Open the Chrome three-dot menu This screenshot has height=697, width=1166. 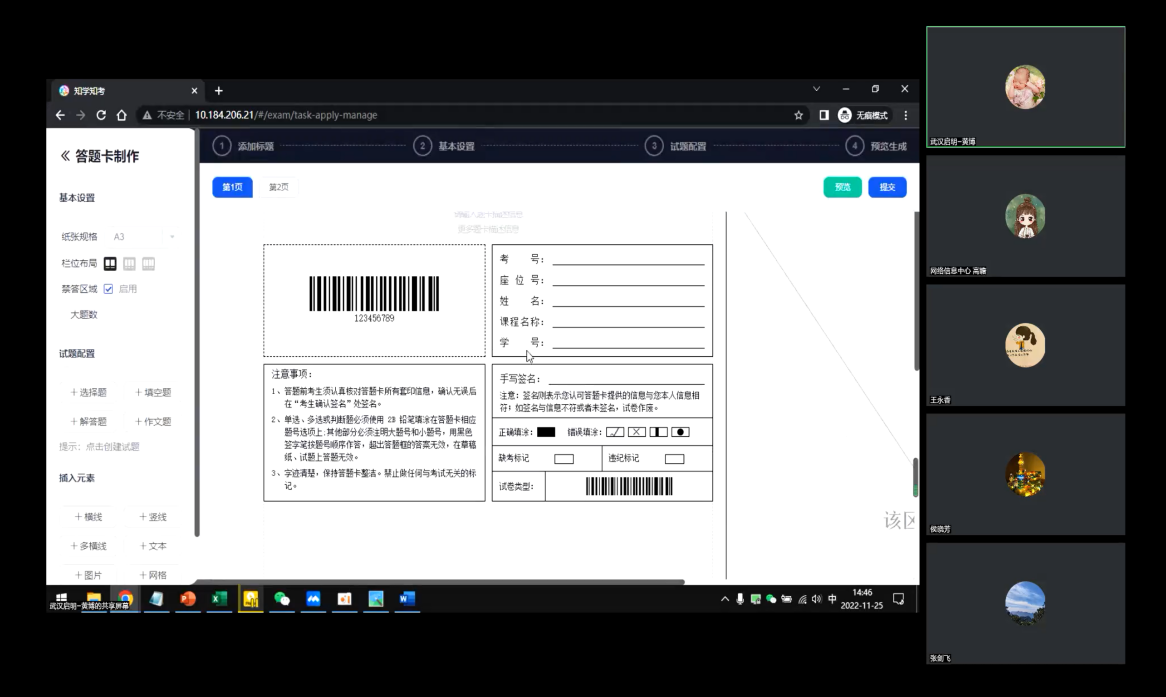coord(906,115)
